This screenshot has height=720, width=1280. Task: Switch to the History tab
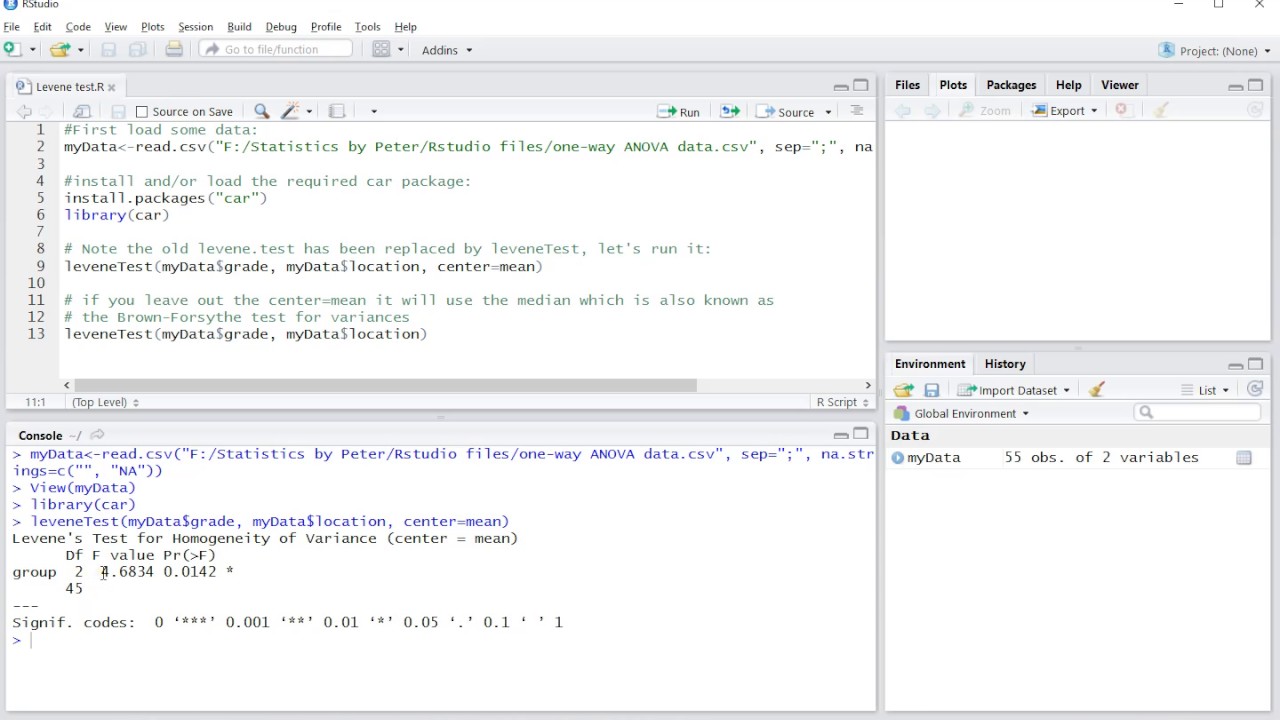point(1005,364)
